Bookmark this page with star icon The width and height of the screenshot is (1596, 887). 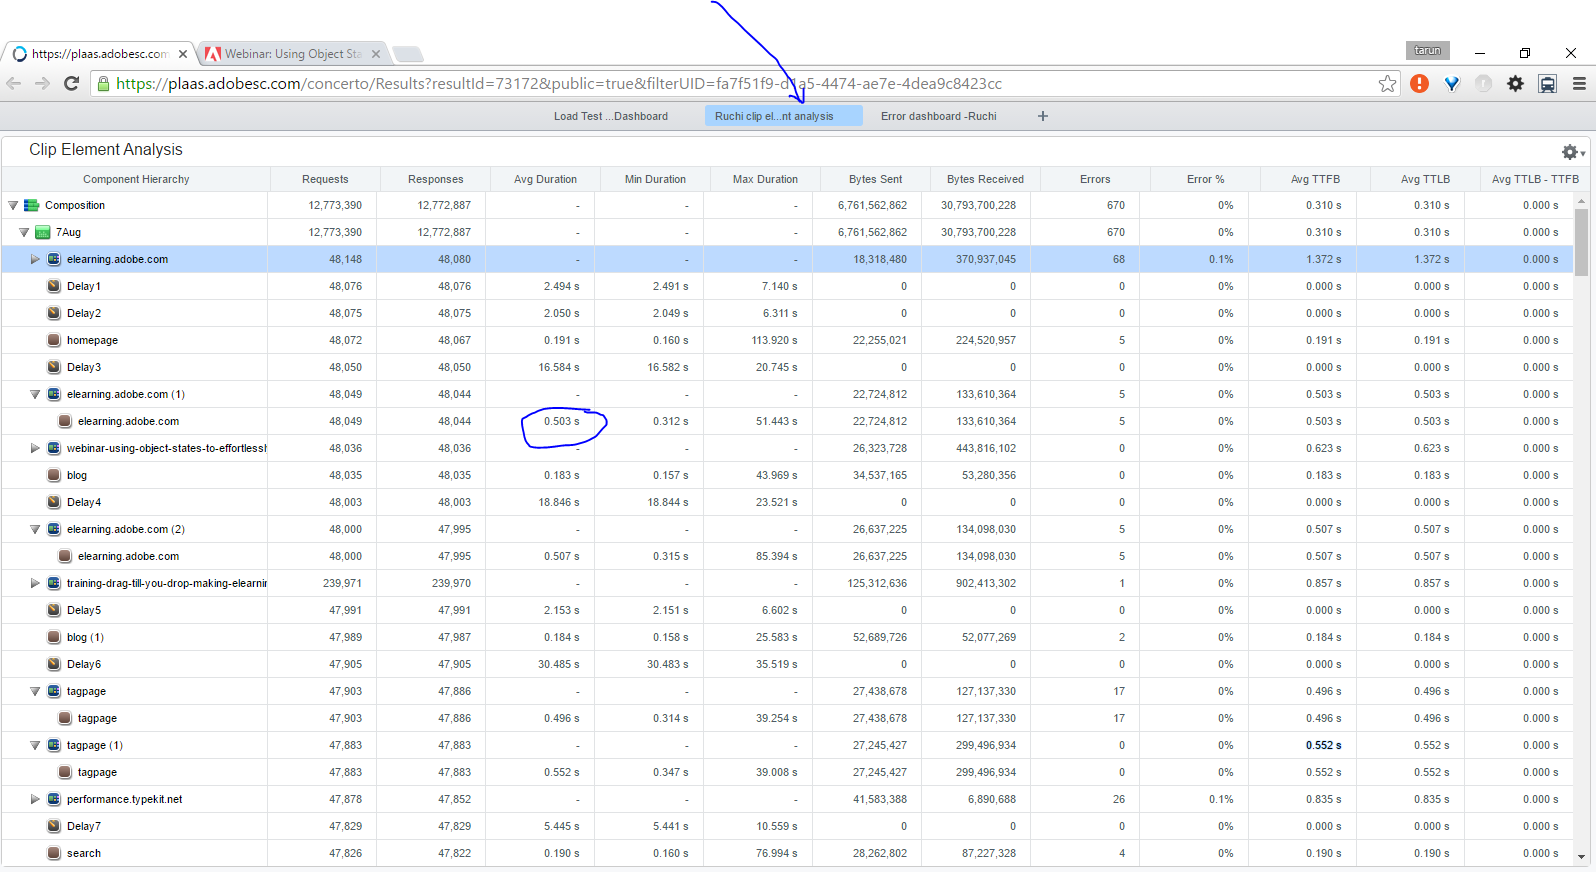tap(1387, 84)
